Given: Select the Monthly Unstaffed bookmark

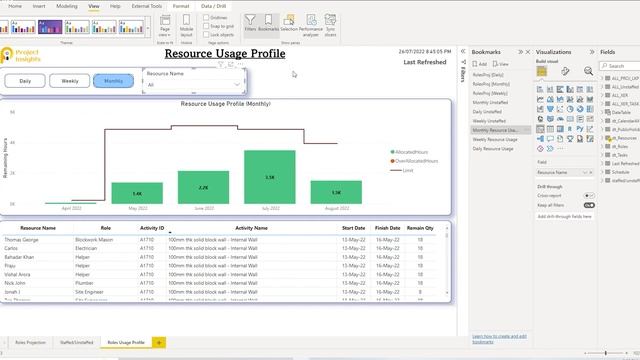Looking at the screenshot, I should (490, 102).
